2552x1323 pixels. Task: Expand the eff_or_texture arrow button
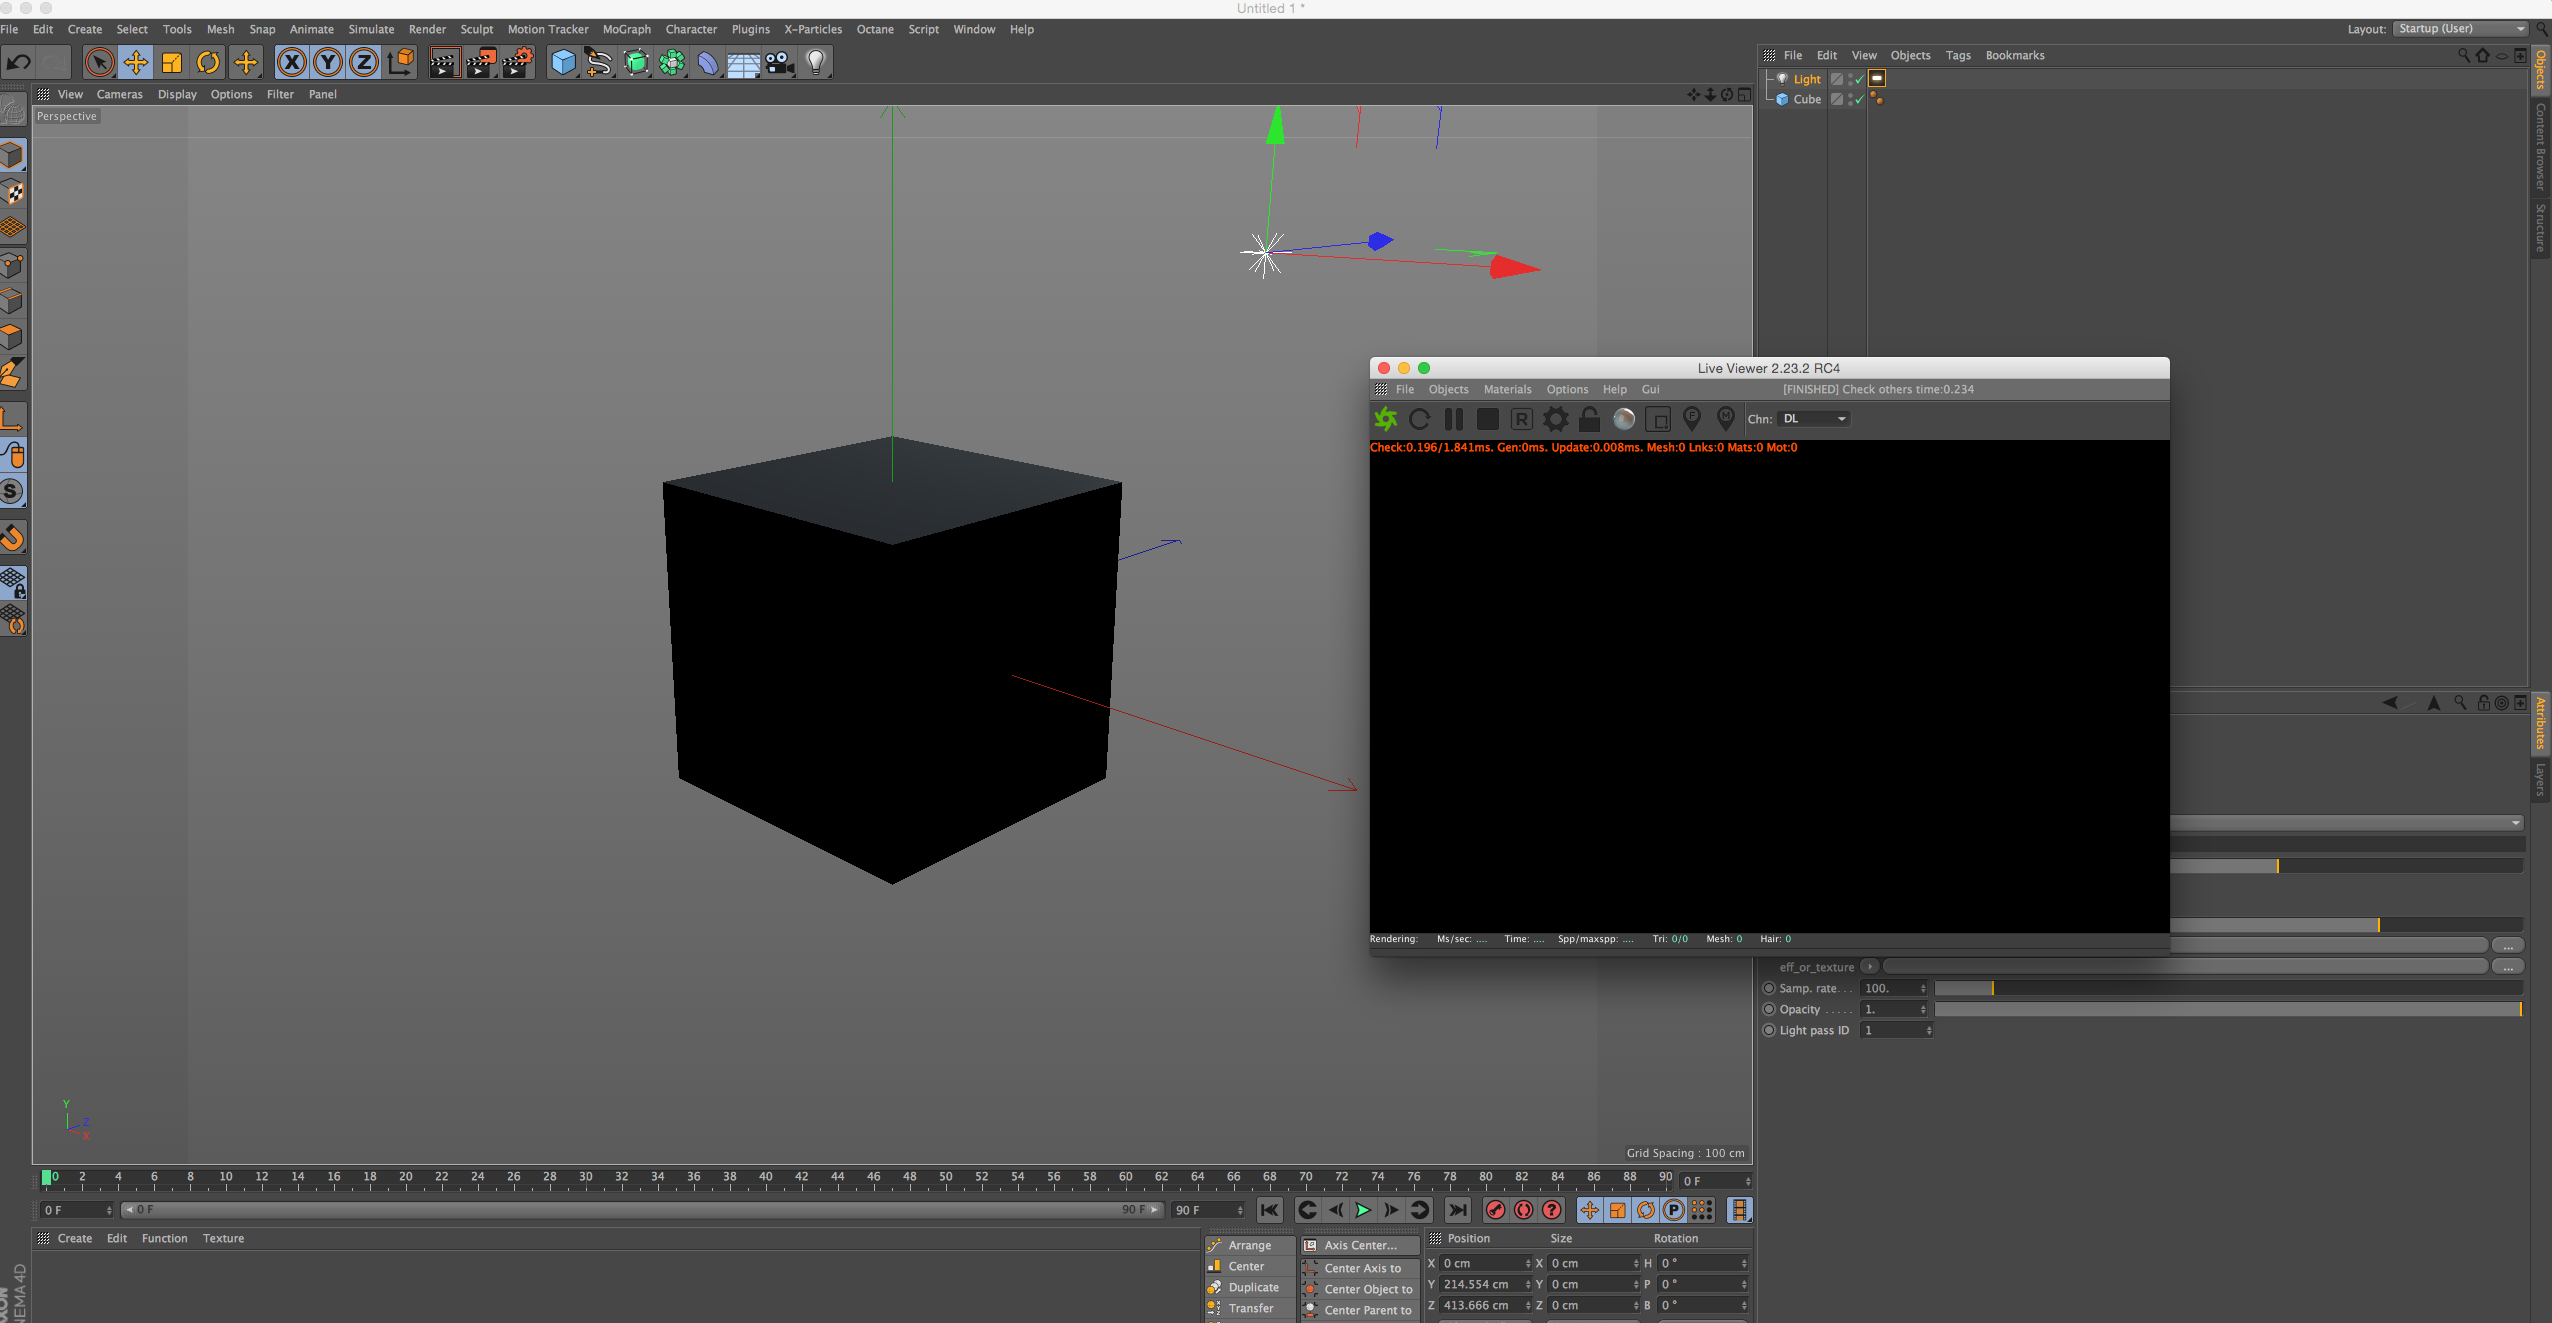coord(1869,966)
